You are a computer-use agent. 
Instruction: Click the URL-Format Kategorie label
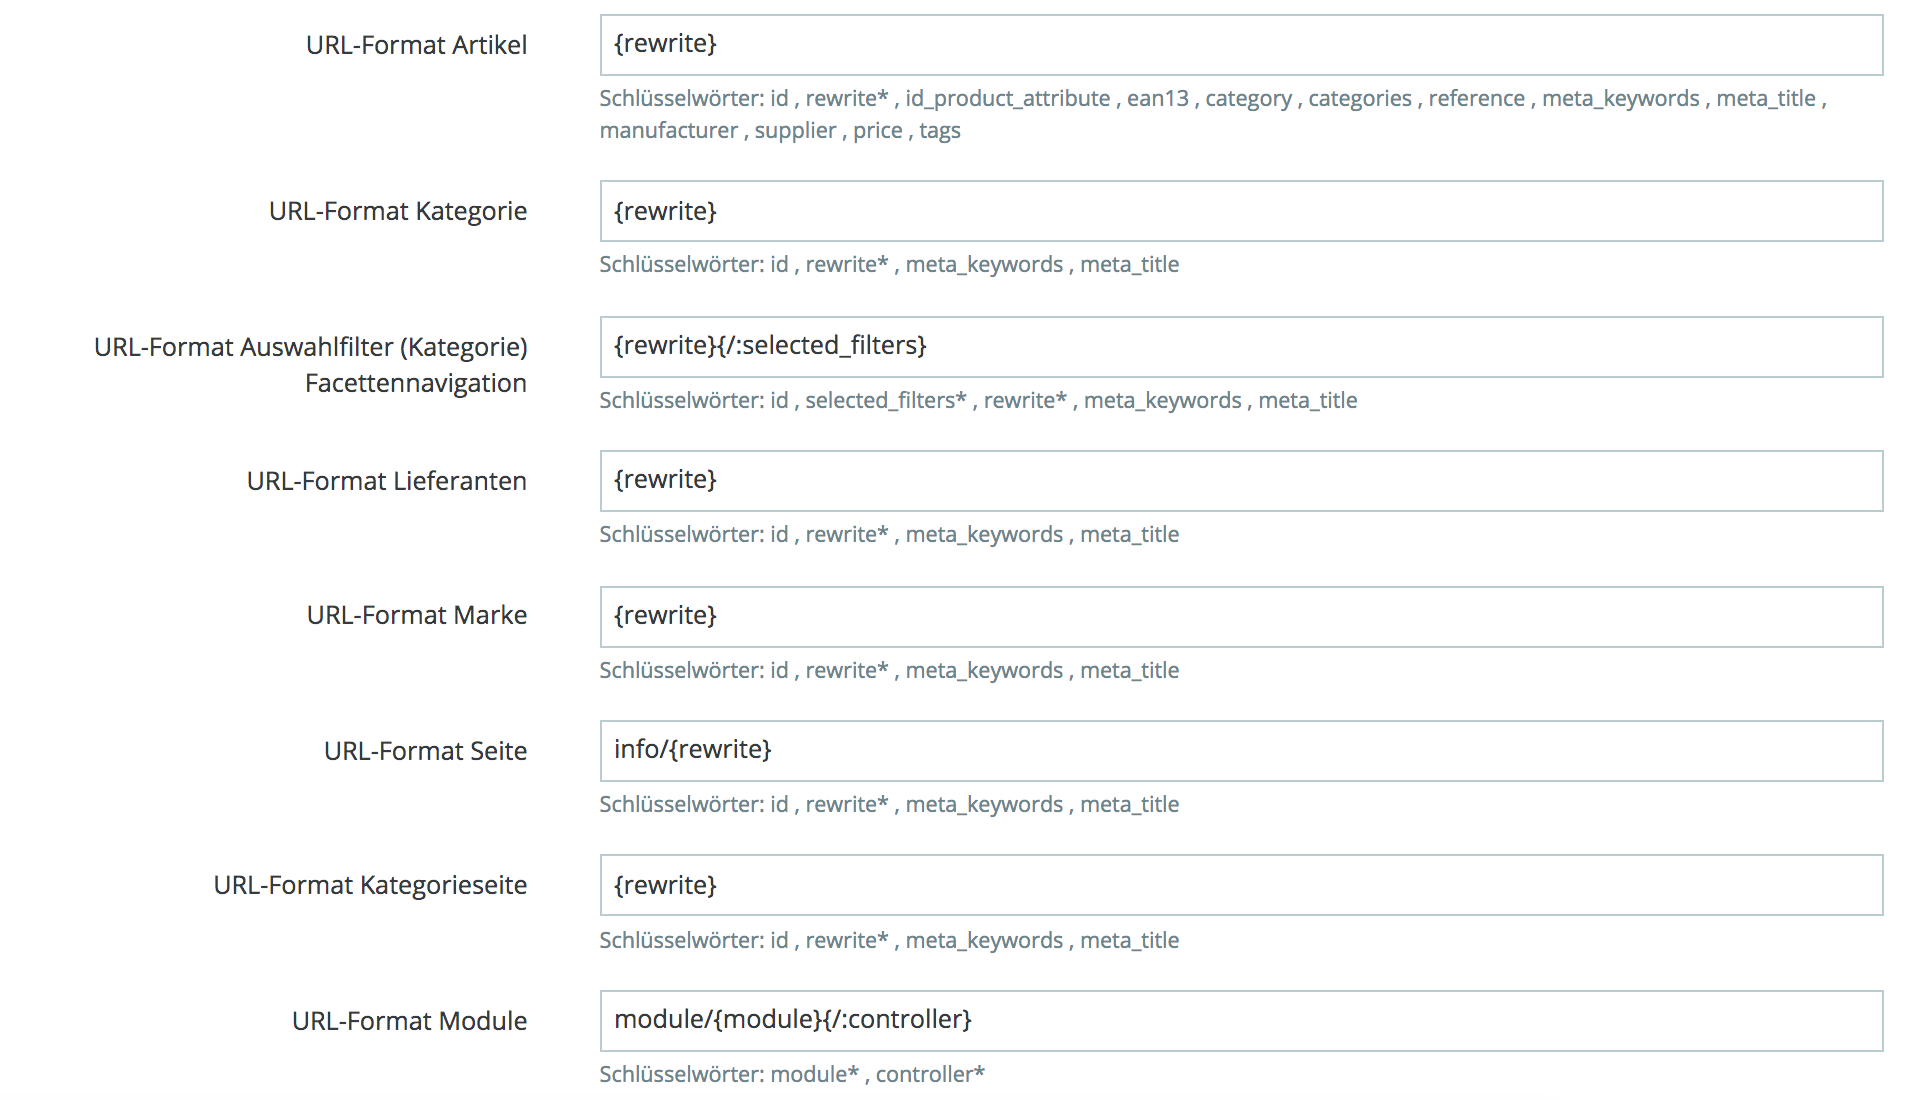pyautogui.click(x=398, y=211)
